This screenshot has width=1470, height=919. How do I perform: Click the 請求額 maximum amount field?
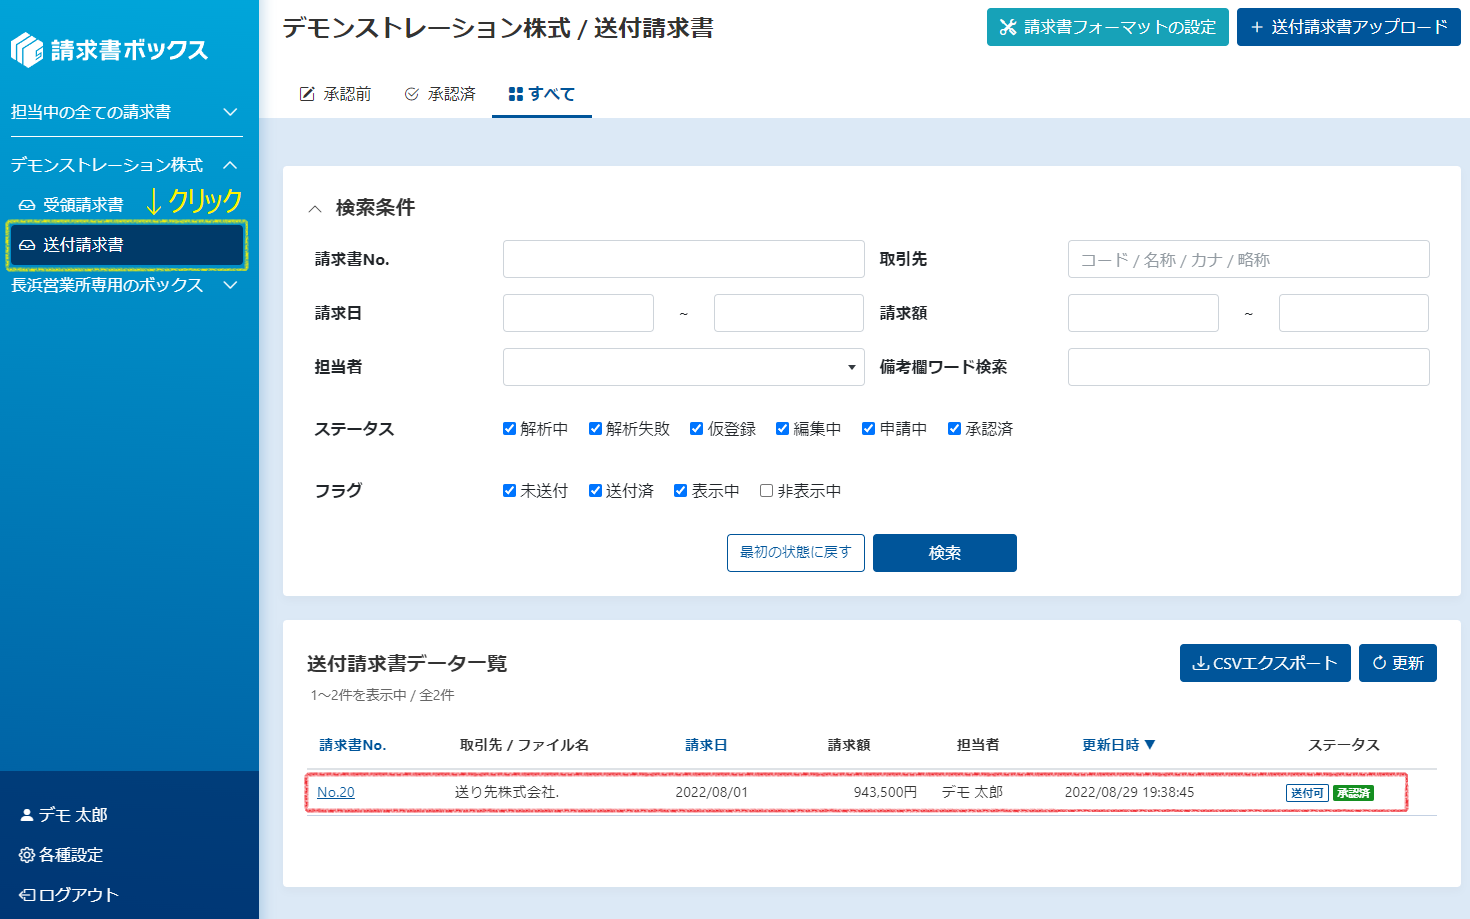(x=1354, y=313)
